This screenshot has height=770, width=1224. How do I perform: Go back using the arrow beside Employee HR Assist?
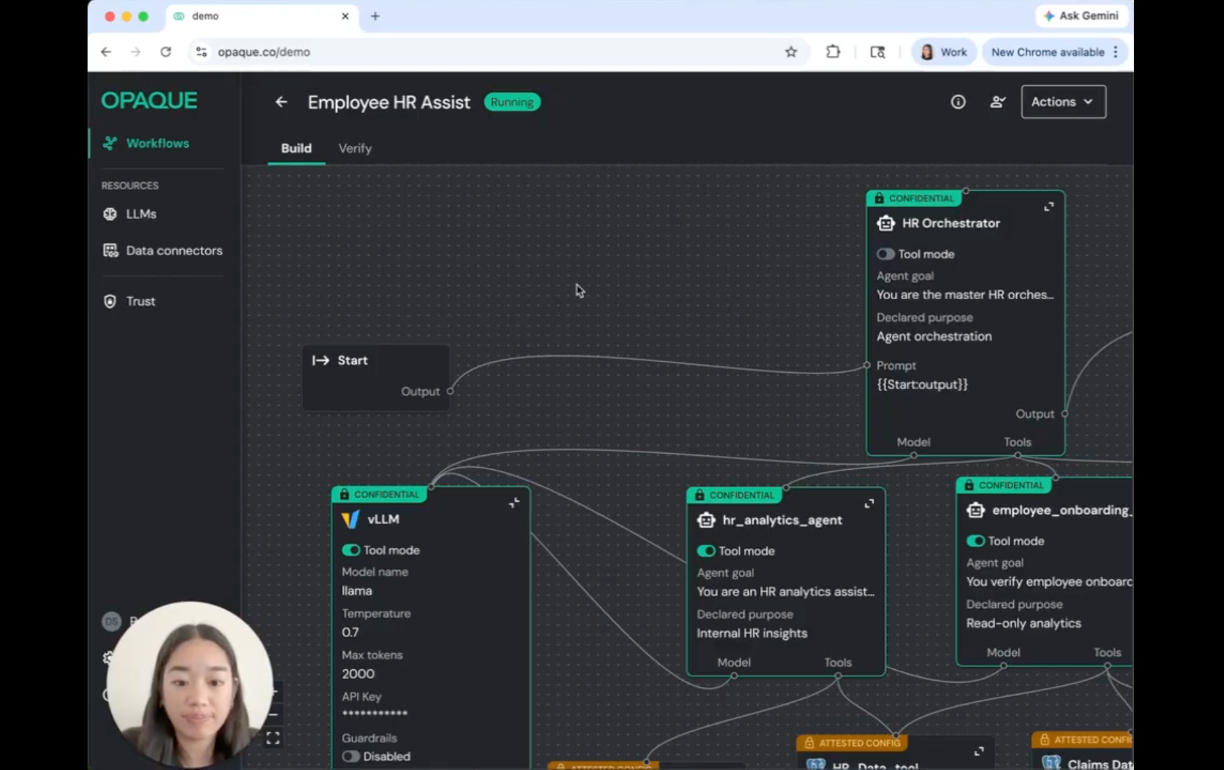tap(281, 102)
